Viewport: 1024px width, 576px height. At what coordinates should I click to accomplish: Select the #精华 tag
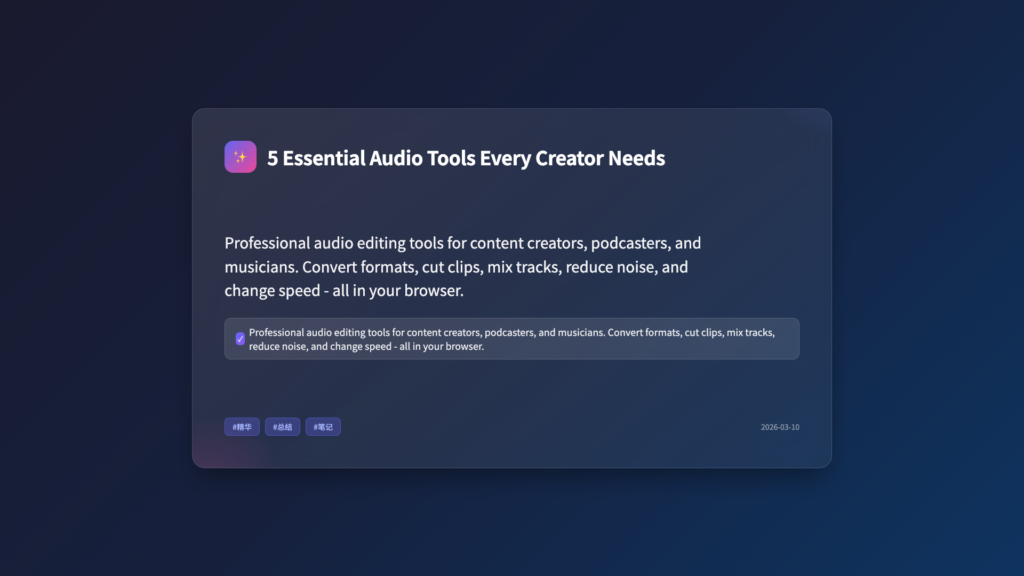click(x=242, y=427)
